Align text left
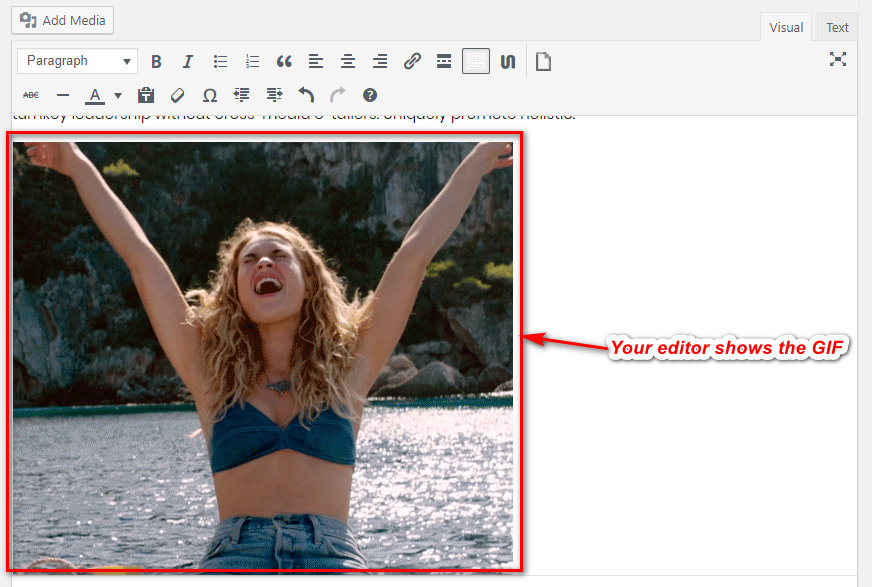The image size is (872, 587). [316, 61]
